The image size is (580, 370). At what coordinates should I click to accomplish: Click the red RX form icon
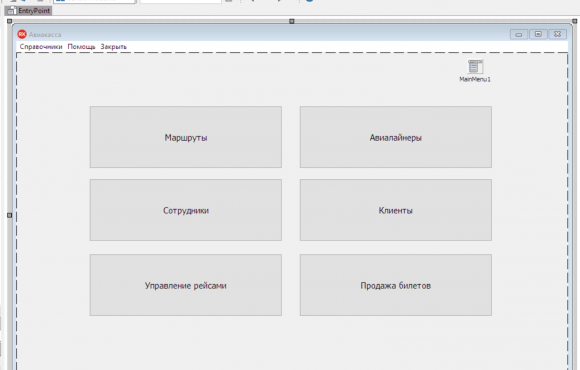[x=22, y=34]
